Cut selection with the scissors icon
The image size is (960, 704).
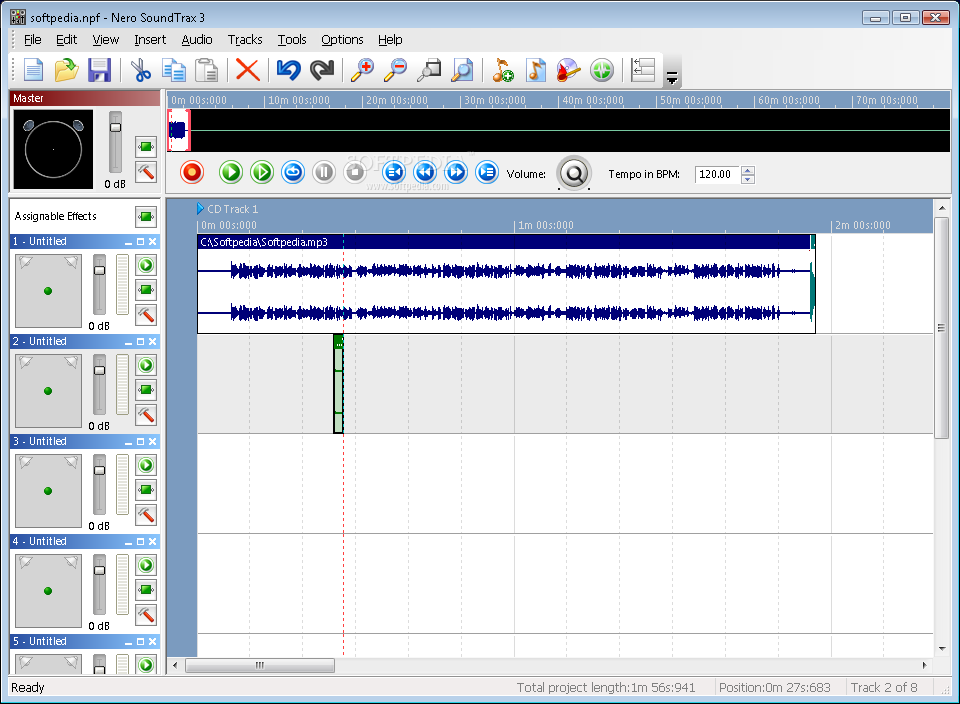(x=141, y=70)
